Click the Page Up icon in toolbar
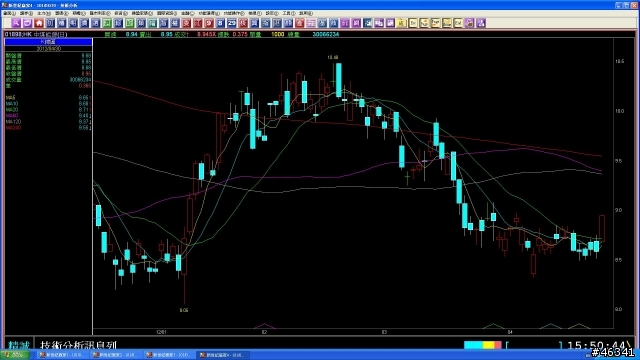The width and height of the screenshot is (640, 360). tap(424, 23)
